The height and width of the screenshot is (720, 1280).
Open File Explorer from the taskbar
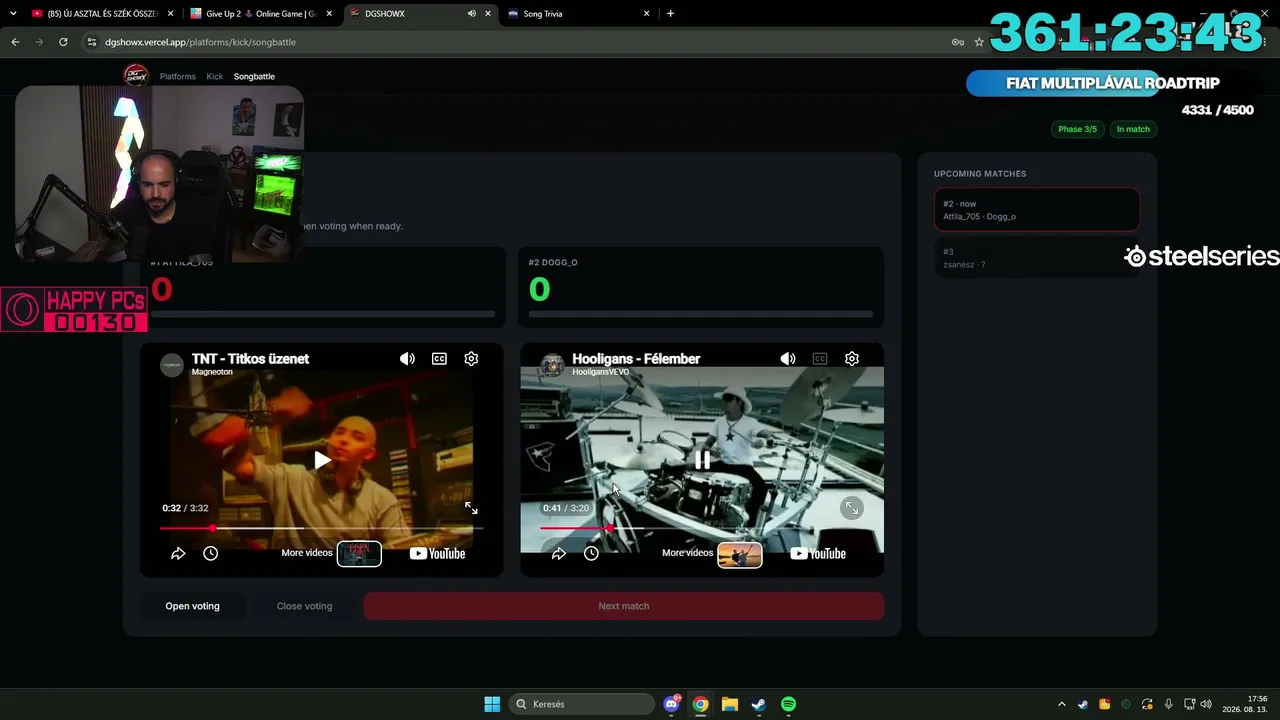[x=730, y=704]
